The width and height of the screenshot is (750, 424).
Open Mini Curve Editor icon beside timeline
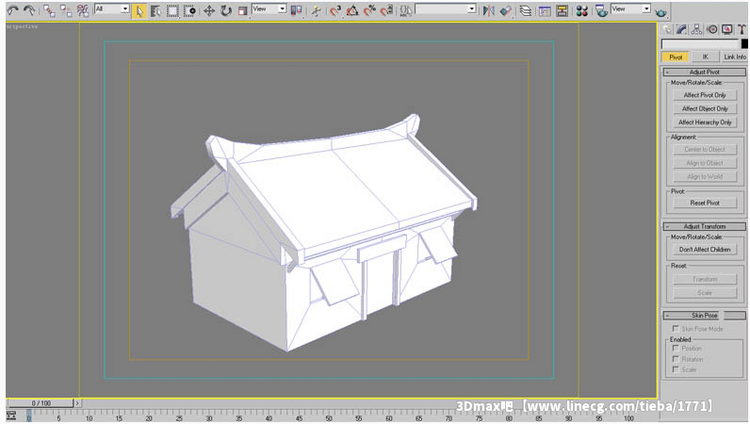click(x=11, y=416)
